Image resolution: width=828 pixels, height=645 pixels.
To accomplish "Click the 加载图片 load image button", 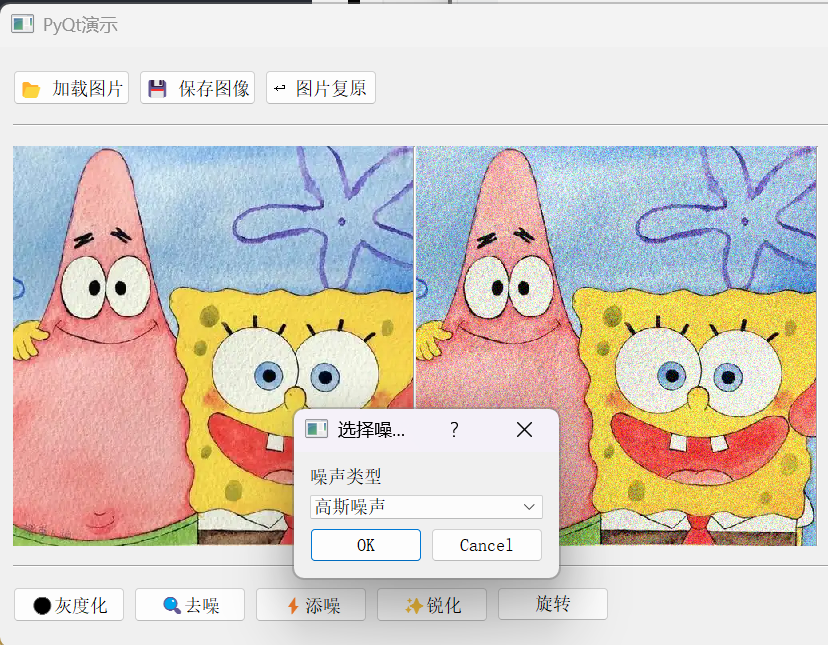I will 71,88.
